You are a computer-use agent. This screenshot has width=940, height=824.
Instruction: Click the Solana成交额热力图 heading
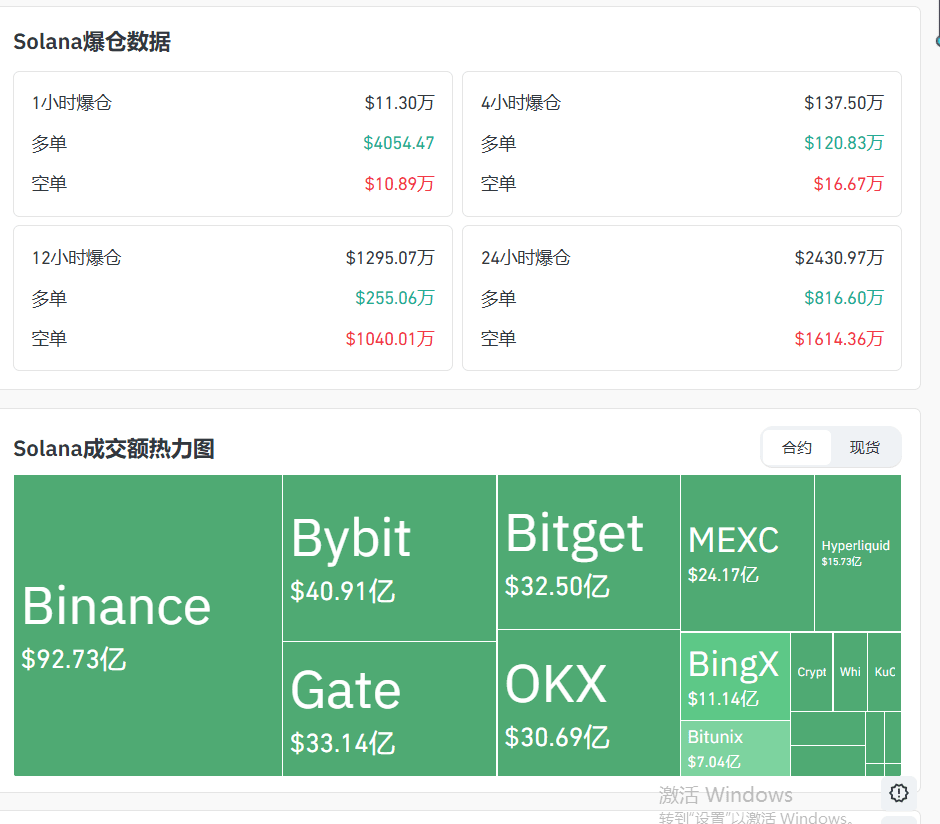(x=114, y=449)
